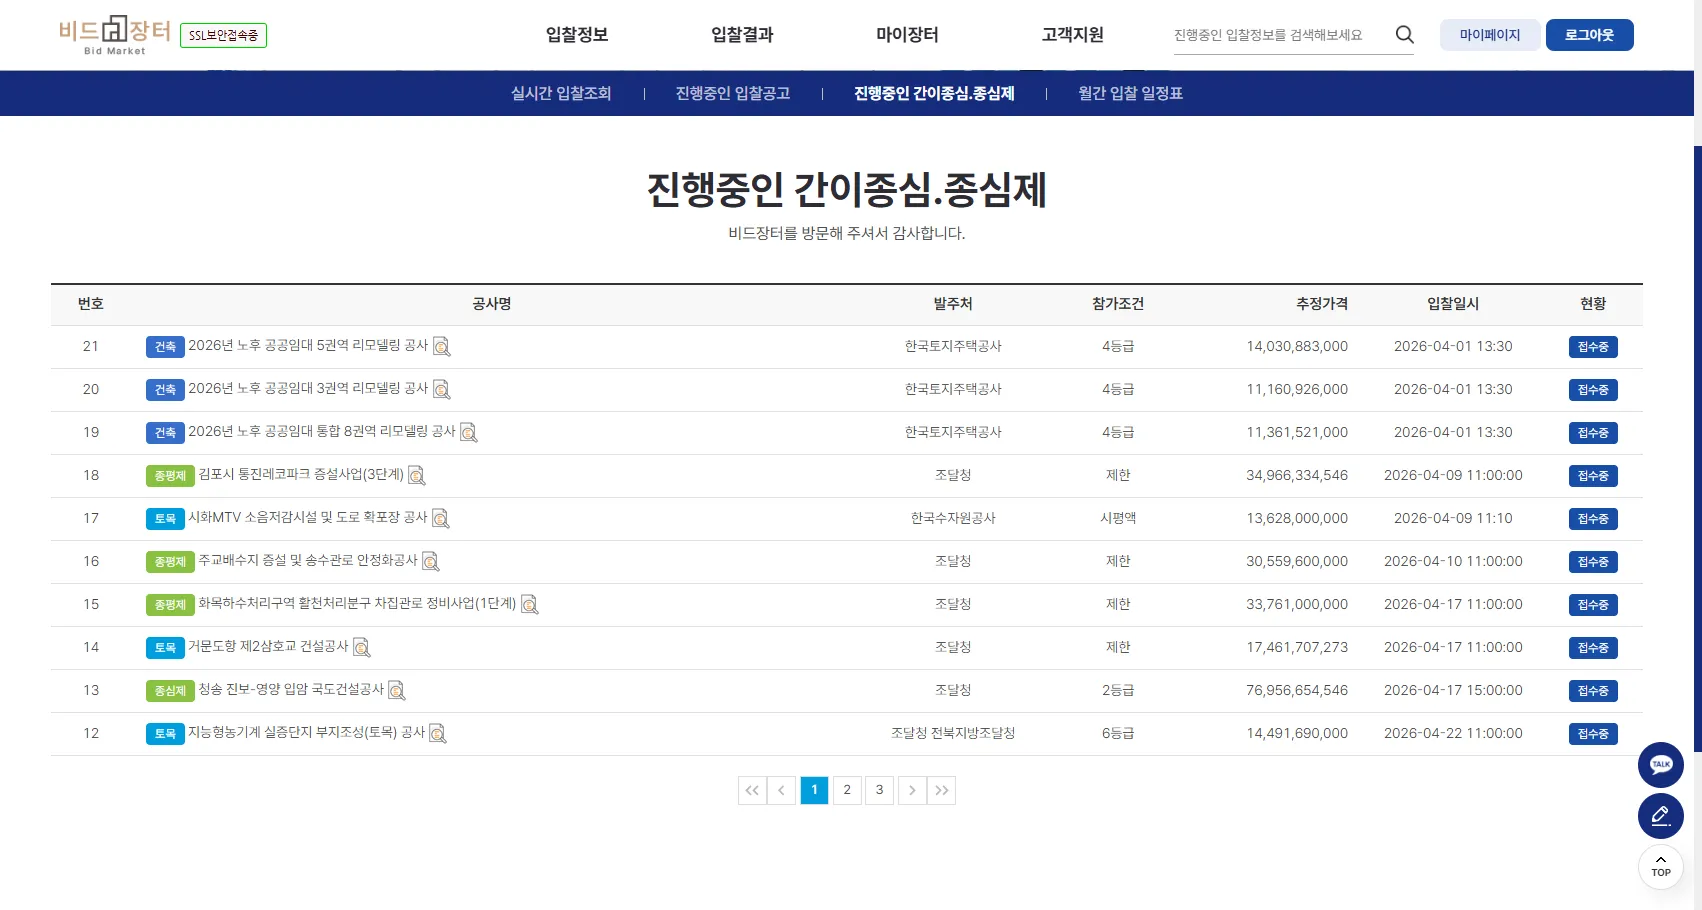Click the page vertical scrollbar
This screenshot has height=910, width=1702.
[1698, 450]
